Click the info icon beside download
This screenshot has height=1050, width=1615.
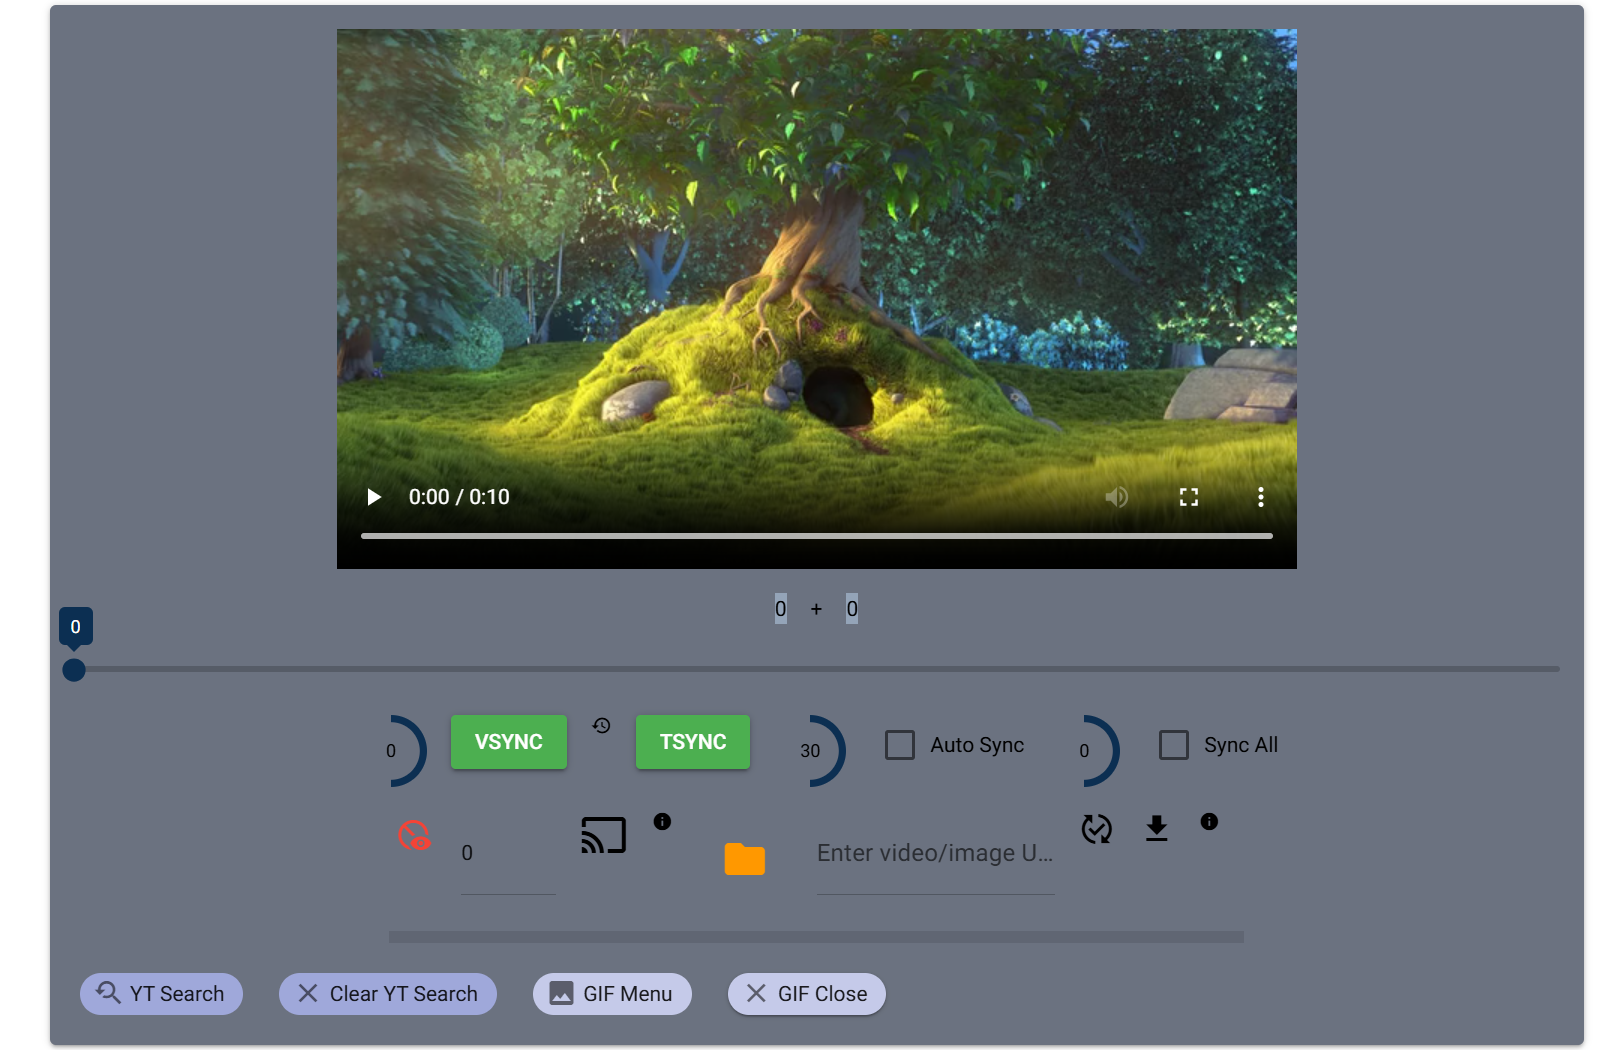click(1209, 822)
